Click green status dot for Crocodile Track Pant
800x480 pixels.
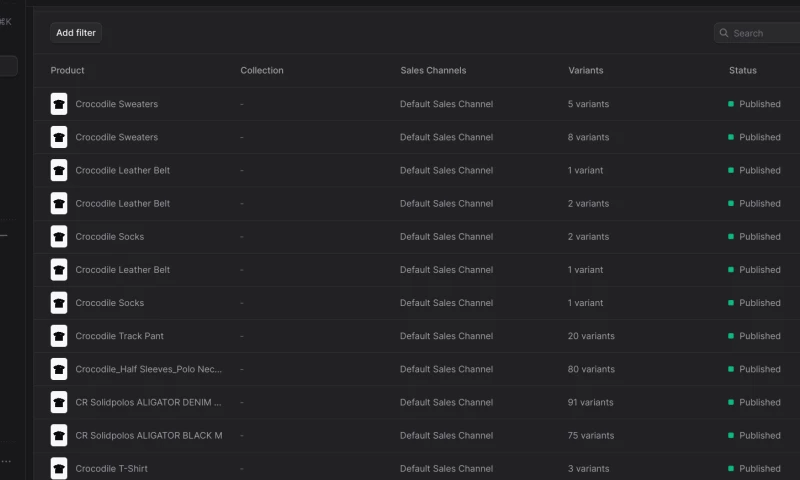731,336
